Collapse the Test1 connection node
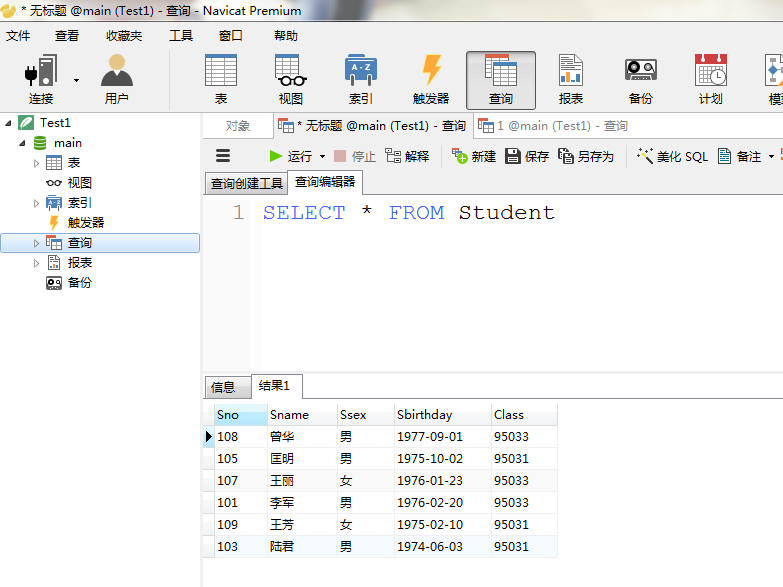 [x=8, y=123]
